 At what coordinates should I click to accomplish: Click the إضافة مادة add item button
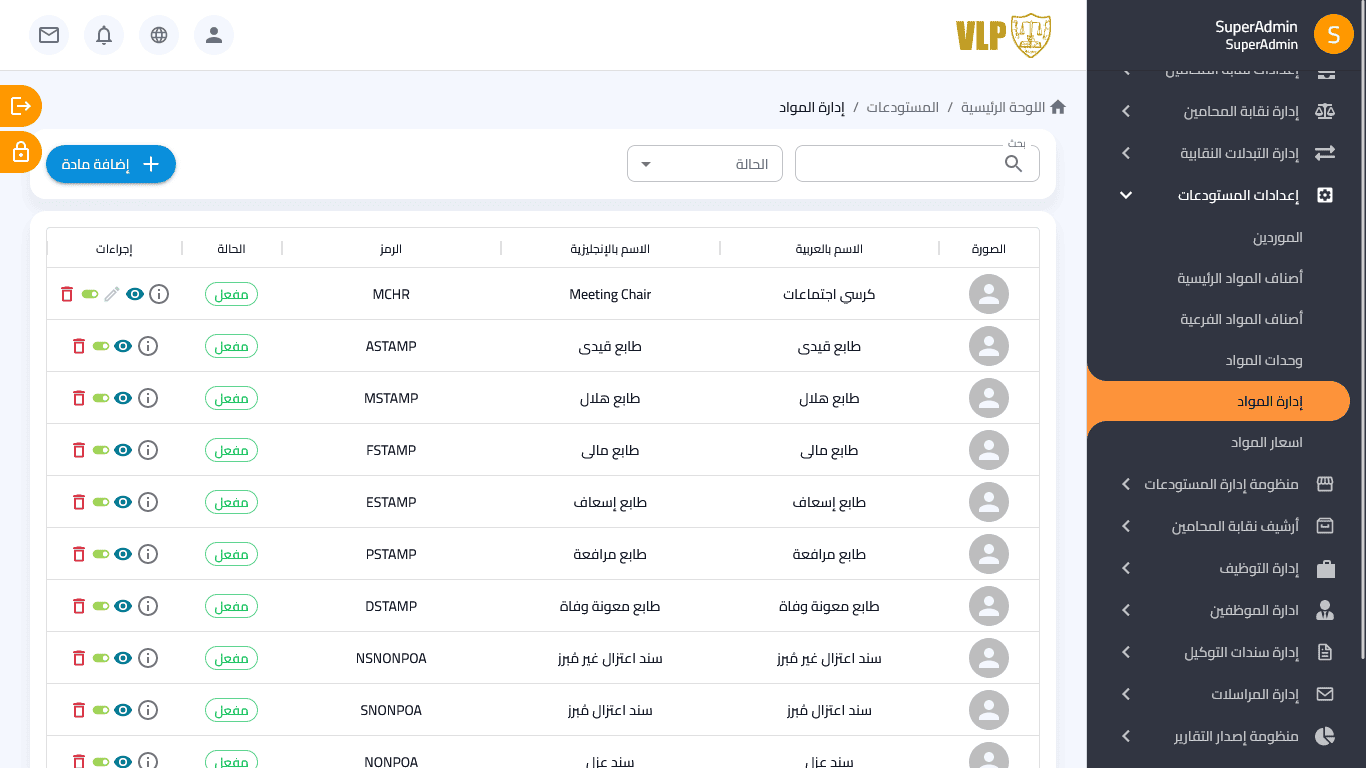pos(111,164)
